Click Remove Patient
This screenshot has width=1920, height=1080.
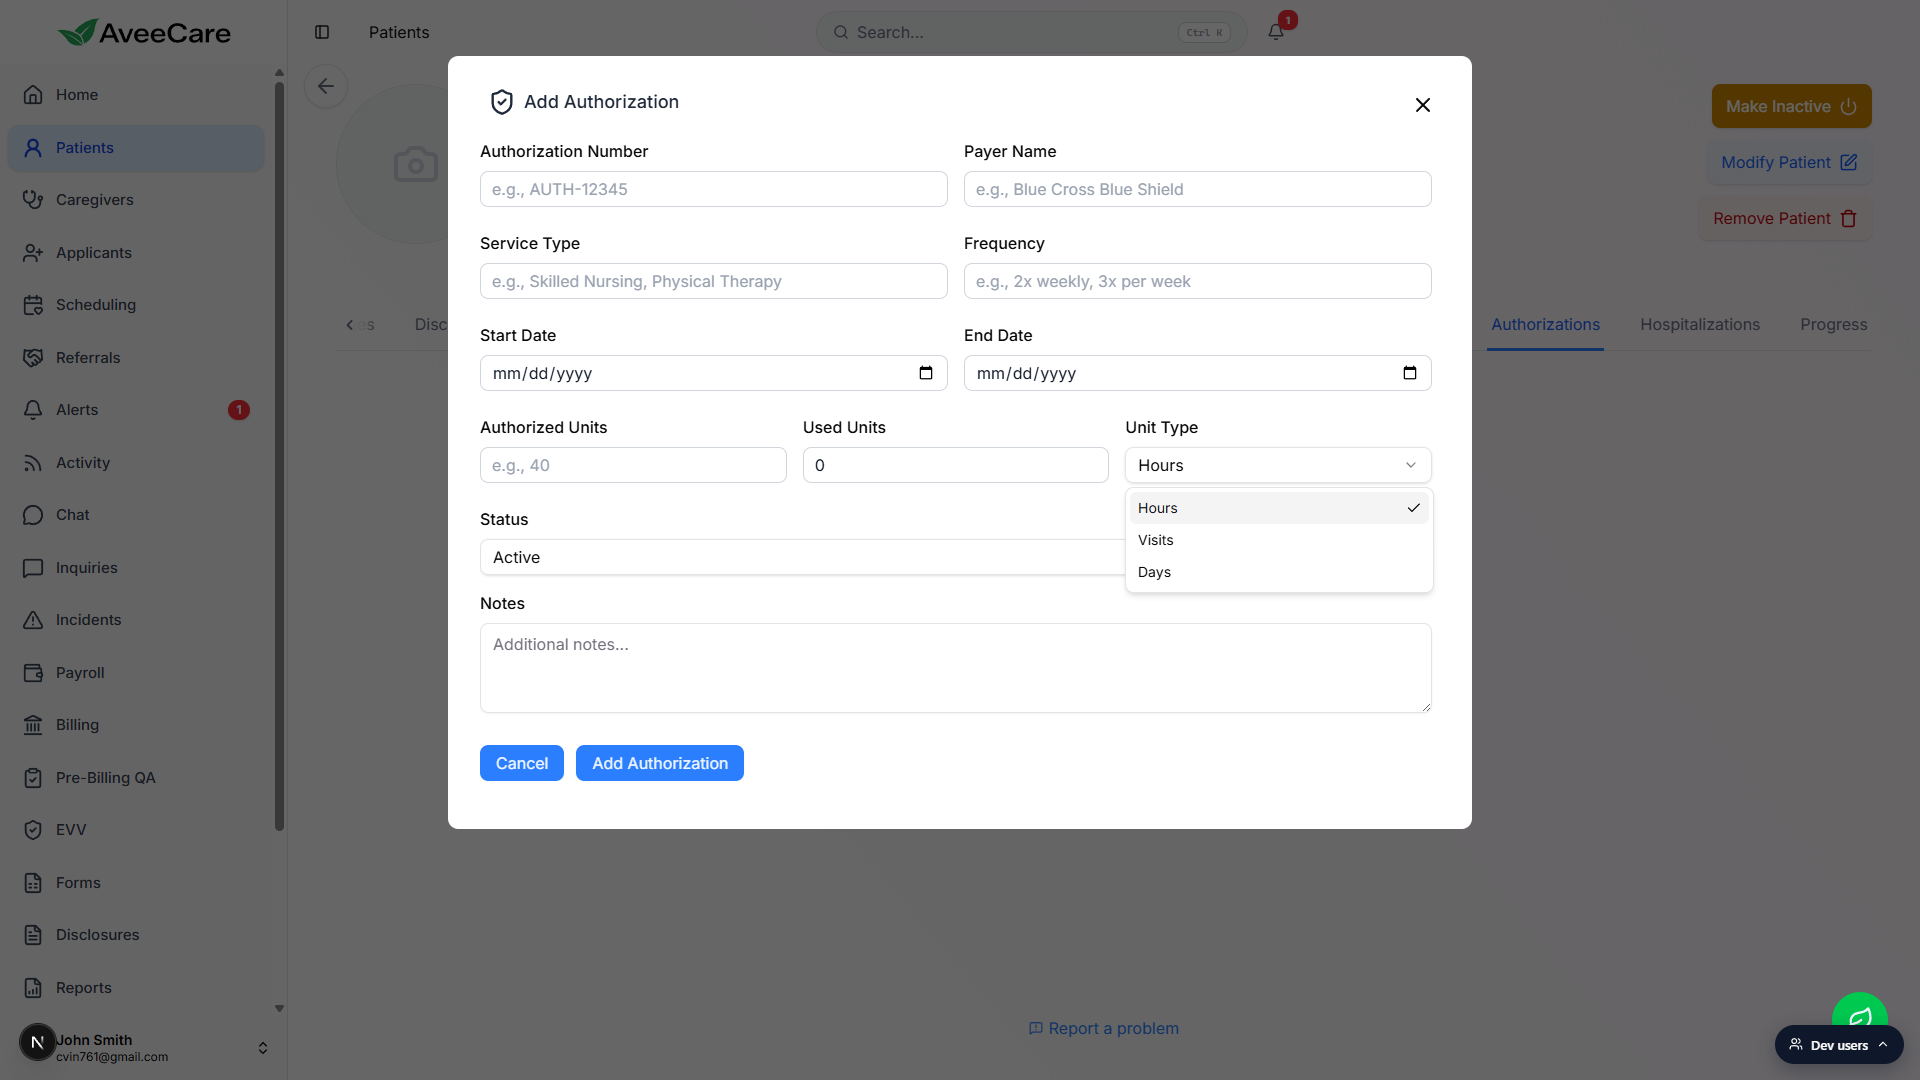tap(1785, 218)
